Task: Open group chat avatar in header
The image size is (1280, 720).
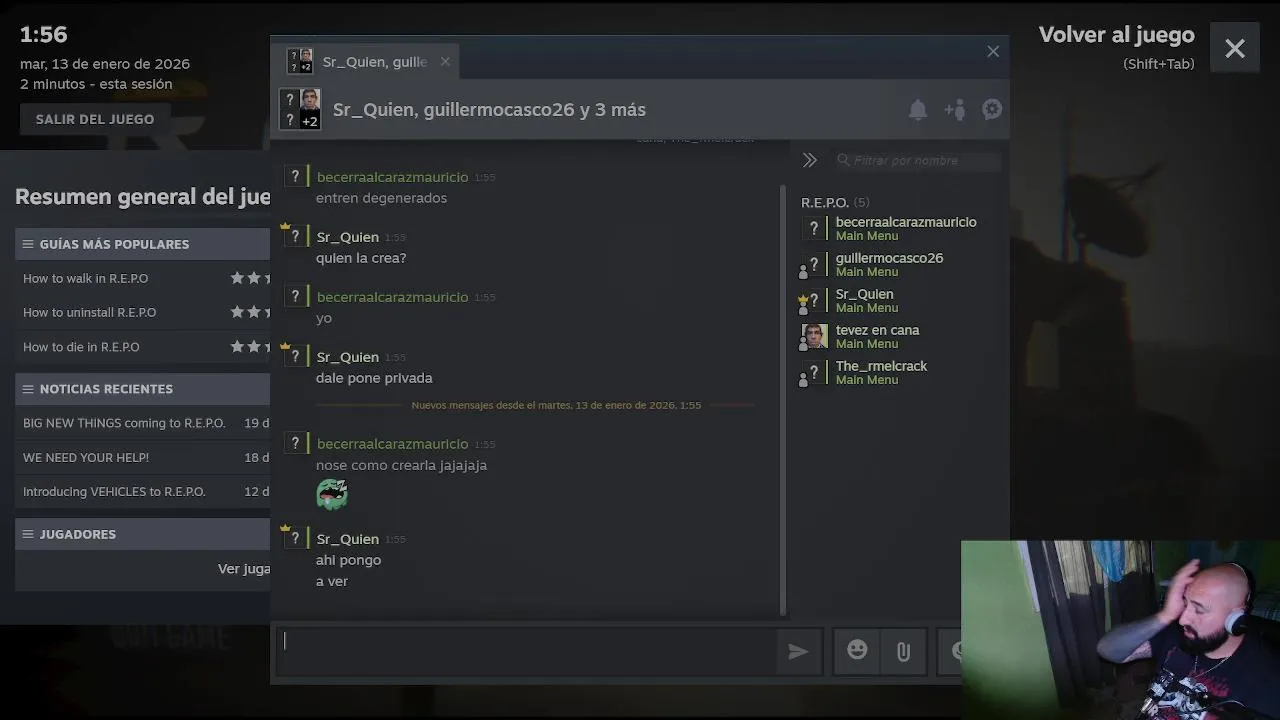Action: pos(300,109)
